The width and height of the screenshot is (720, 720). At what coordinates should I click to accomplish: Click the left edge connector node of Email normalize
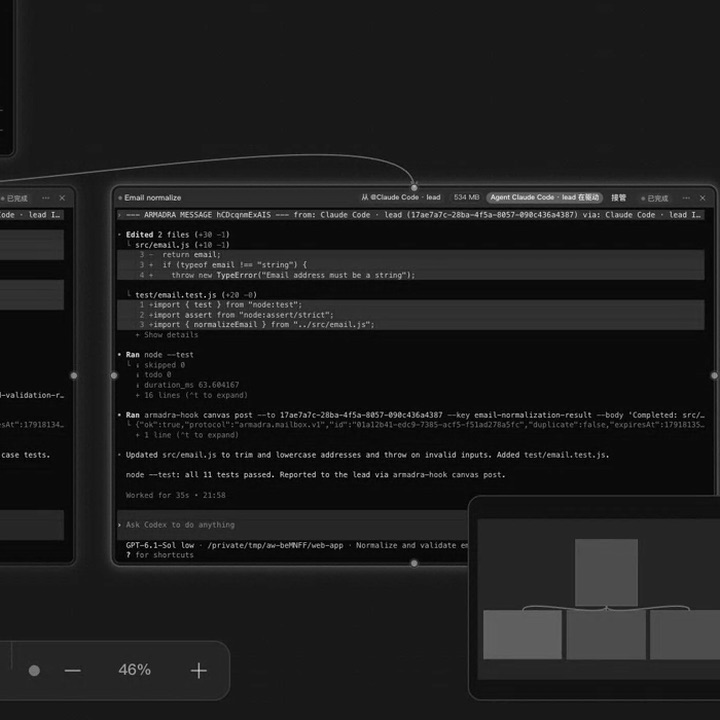point(114,376)
